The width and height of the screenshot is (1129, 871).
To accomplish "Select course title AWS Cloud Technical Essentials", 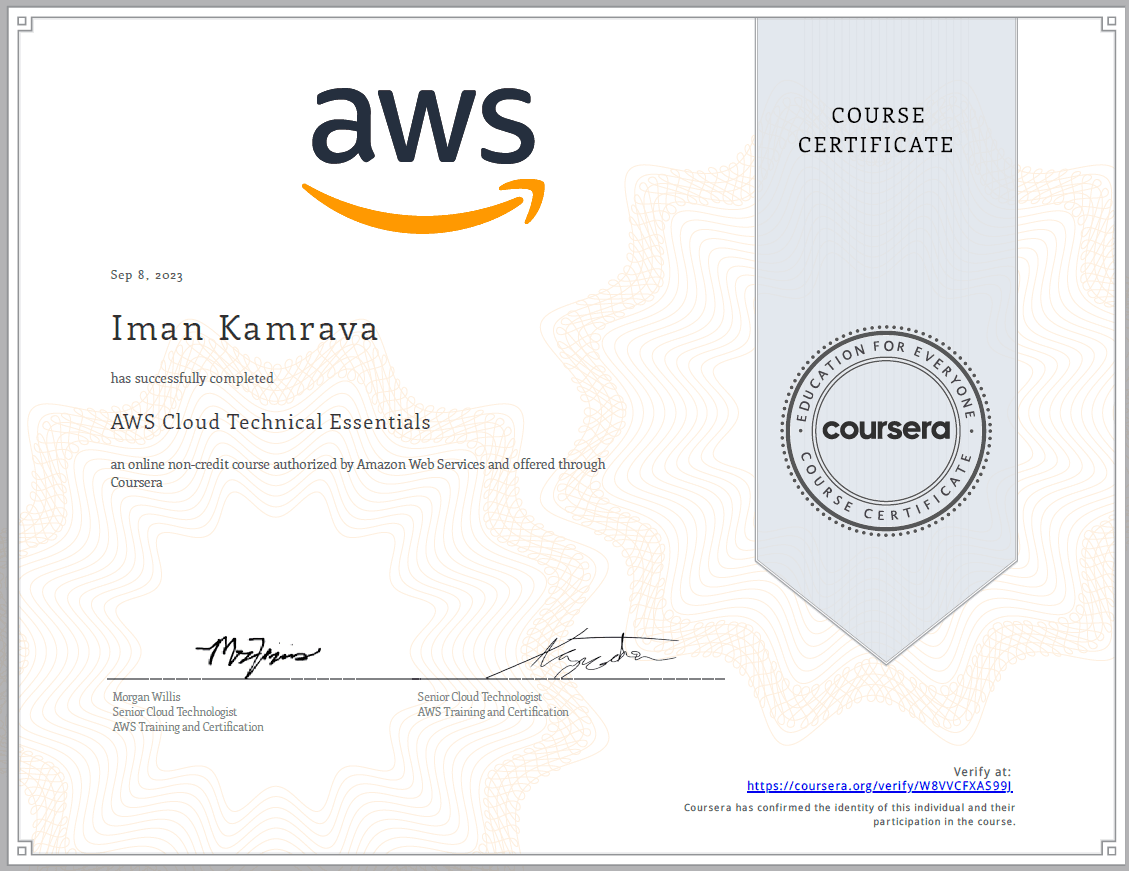I will pyautogui.click(x=271, y=422).
